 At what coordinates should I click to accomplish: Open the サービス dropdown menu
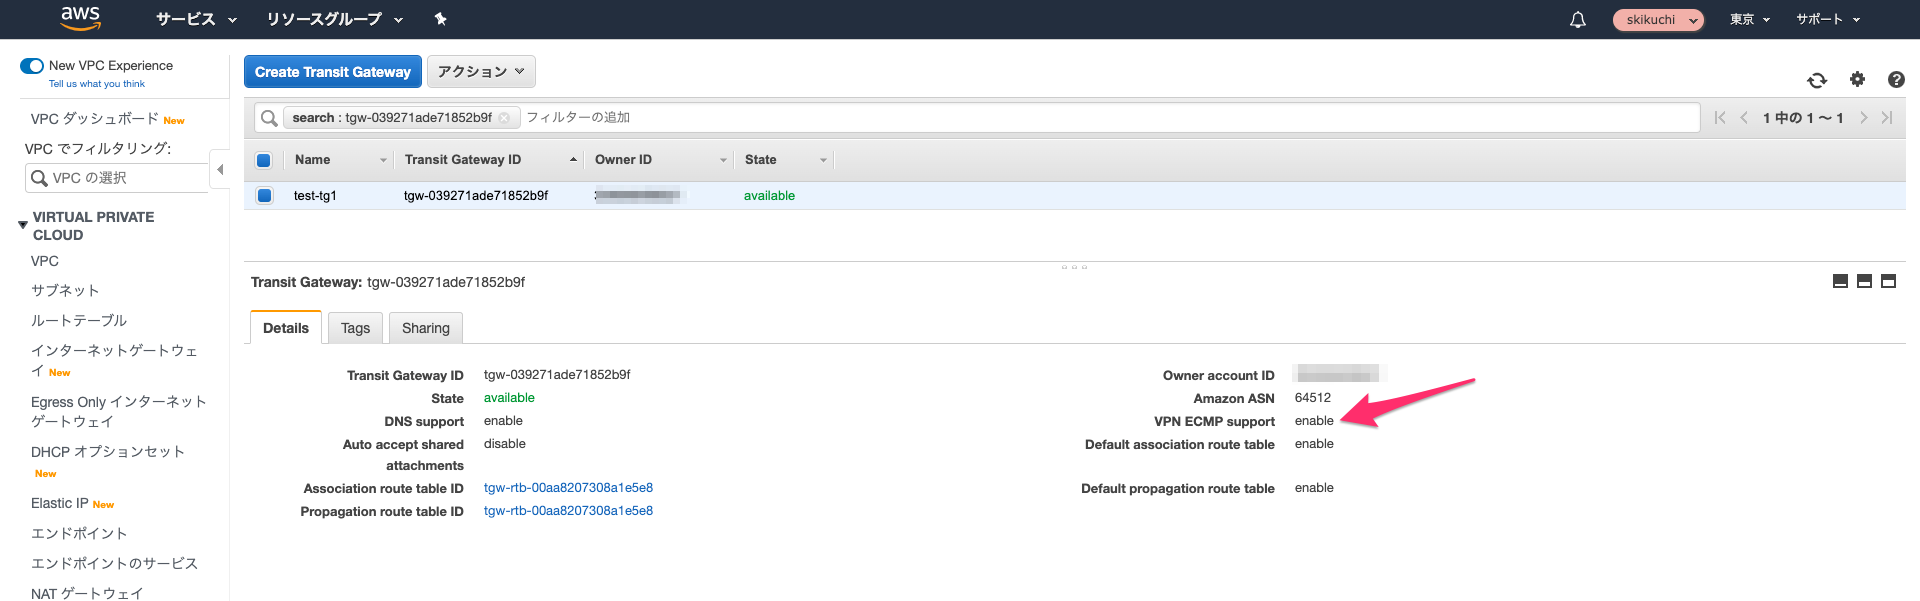coord(197,19)
